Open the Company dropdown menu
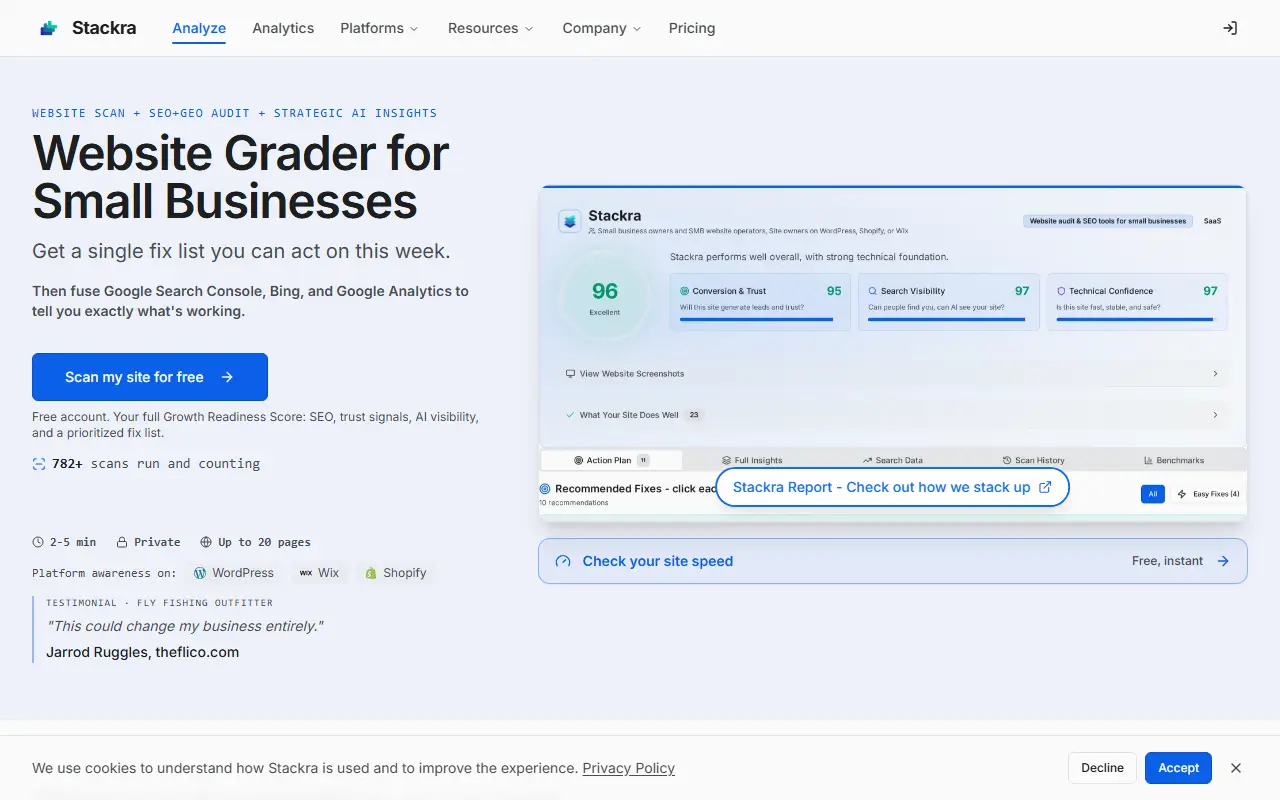The height and width of the screenshot is (800, 1280). [601, 28]
